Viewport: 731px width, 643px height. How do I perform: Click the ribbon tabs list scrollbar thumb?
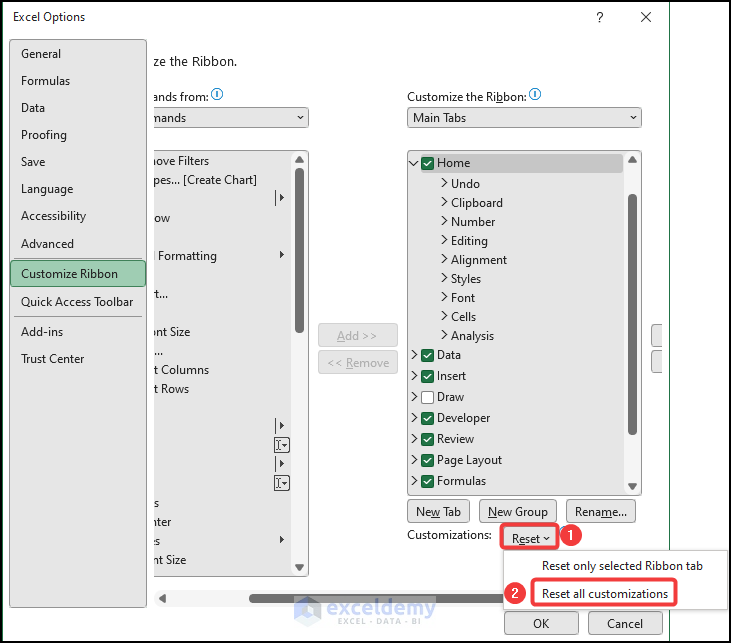tap(632, 315)
